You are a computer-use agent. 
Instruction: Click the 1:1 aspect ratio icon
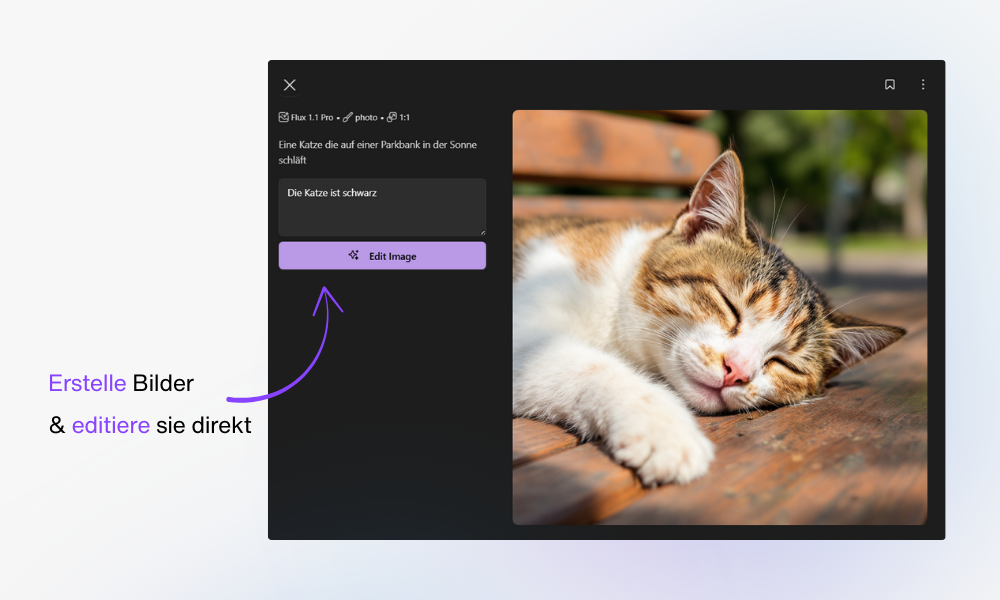tap(392, 117)
